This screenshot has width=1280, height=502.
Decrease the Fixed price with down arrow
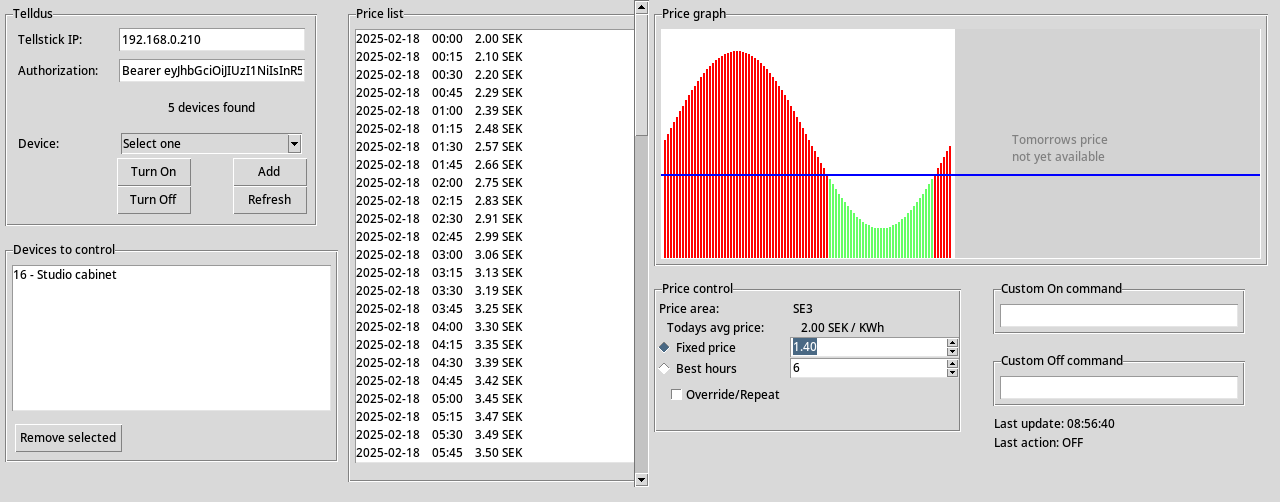952,352
